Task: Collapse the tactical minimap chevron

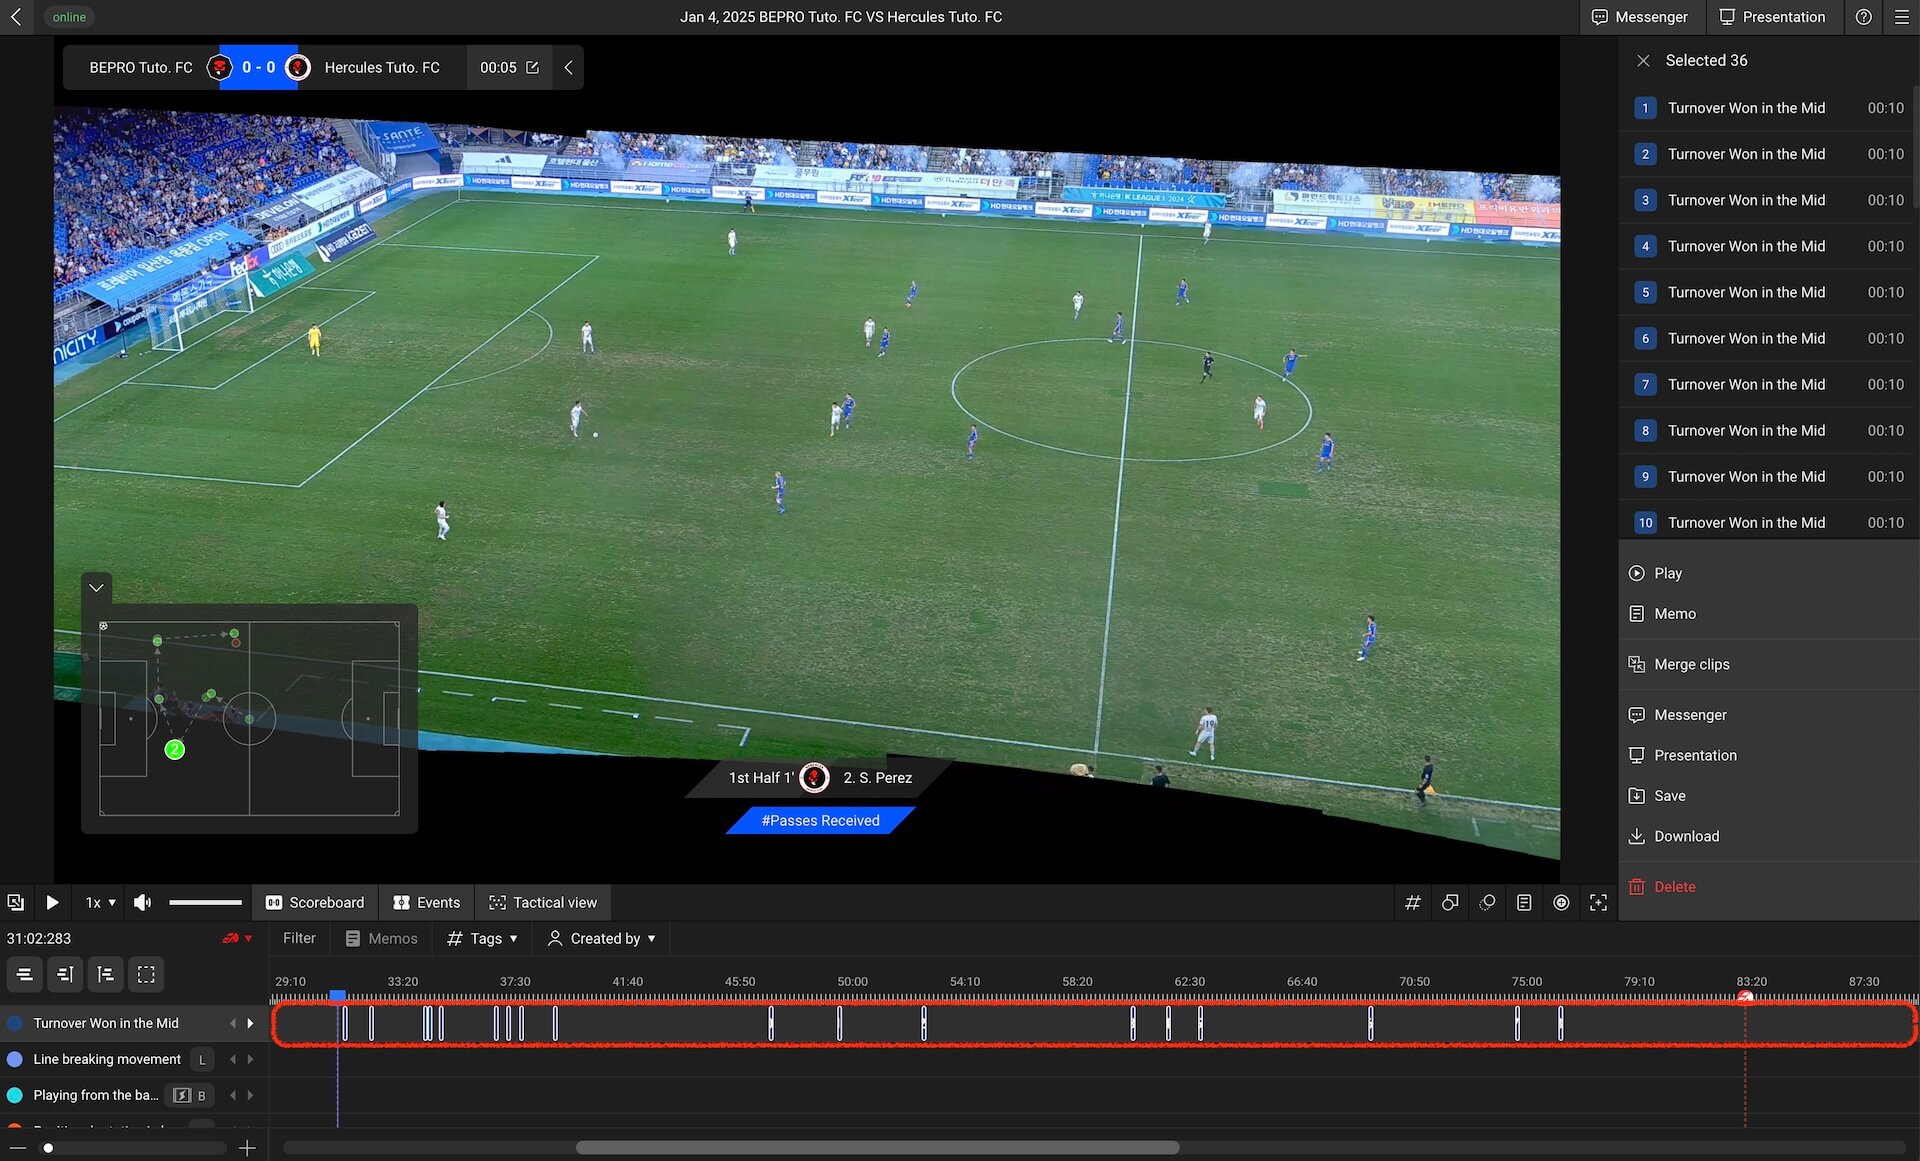Action: pos(96,588)
